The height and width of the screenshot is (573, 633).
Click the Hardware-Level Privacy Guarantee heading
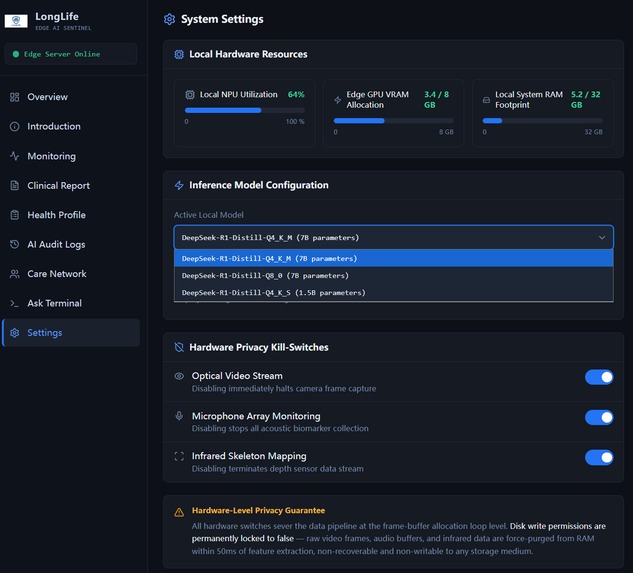(258, 510)
